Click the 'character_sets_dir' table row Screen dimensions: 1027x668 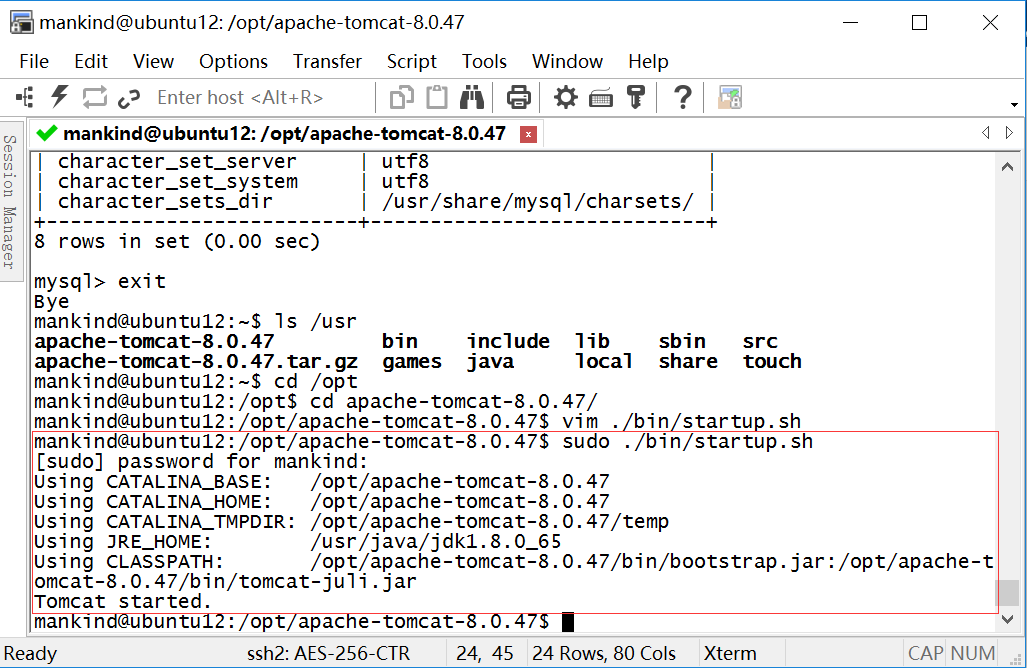(375, 202)
